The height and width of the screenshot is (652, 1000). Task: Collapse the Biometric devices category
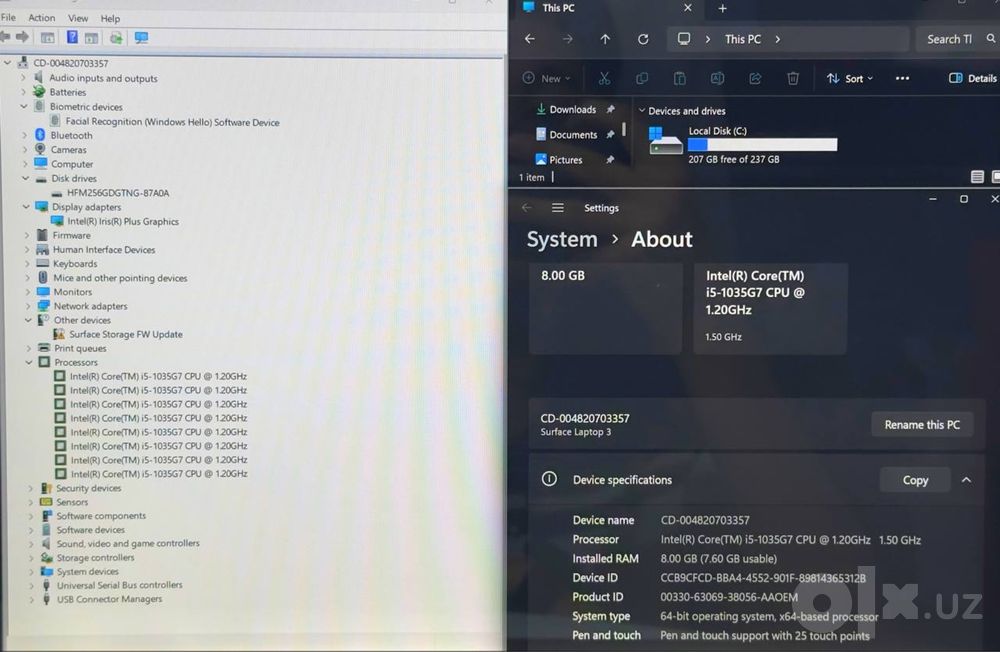(24, 107)
